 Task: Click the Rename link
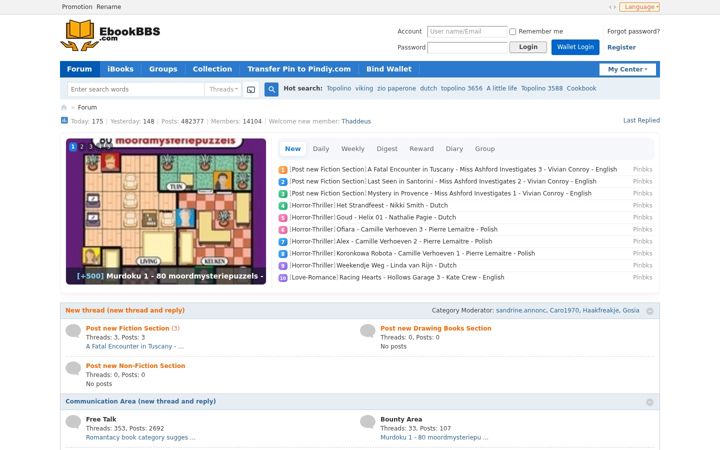tap(109, 7)
